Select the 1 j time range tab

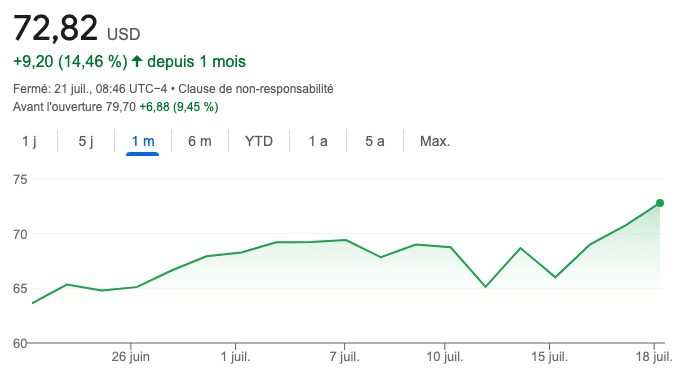click(x=29, y=141)
